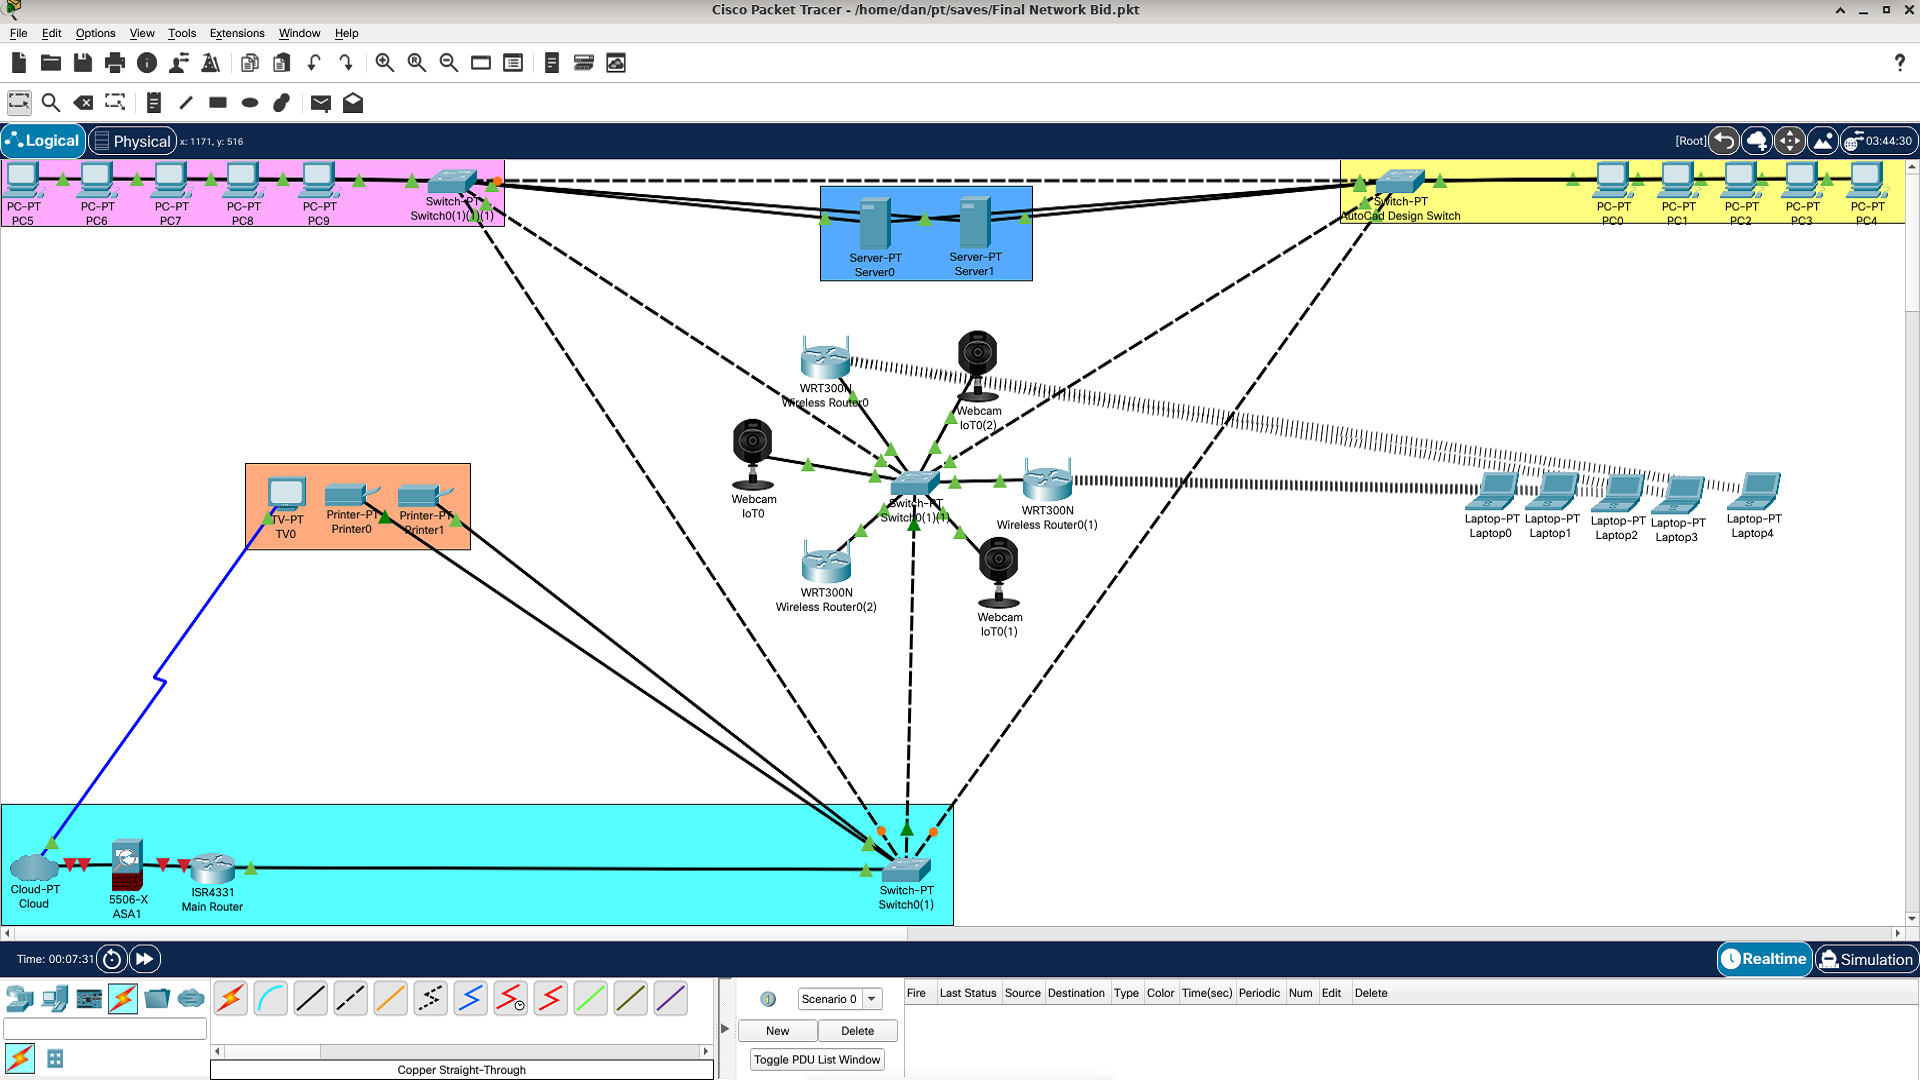Select the Resize Shape tool
The image size is (1920, 1080).
(115, 102)
